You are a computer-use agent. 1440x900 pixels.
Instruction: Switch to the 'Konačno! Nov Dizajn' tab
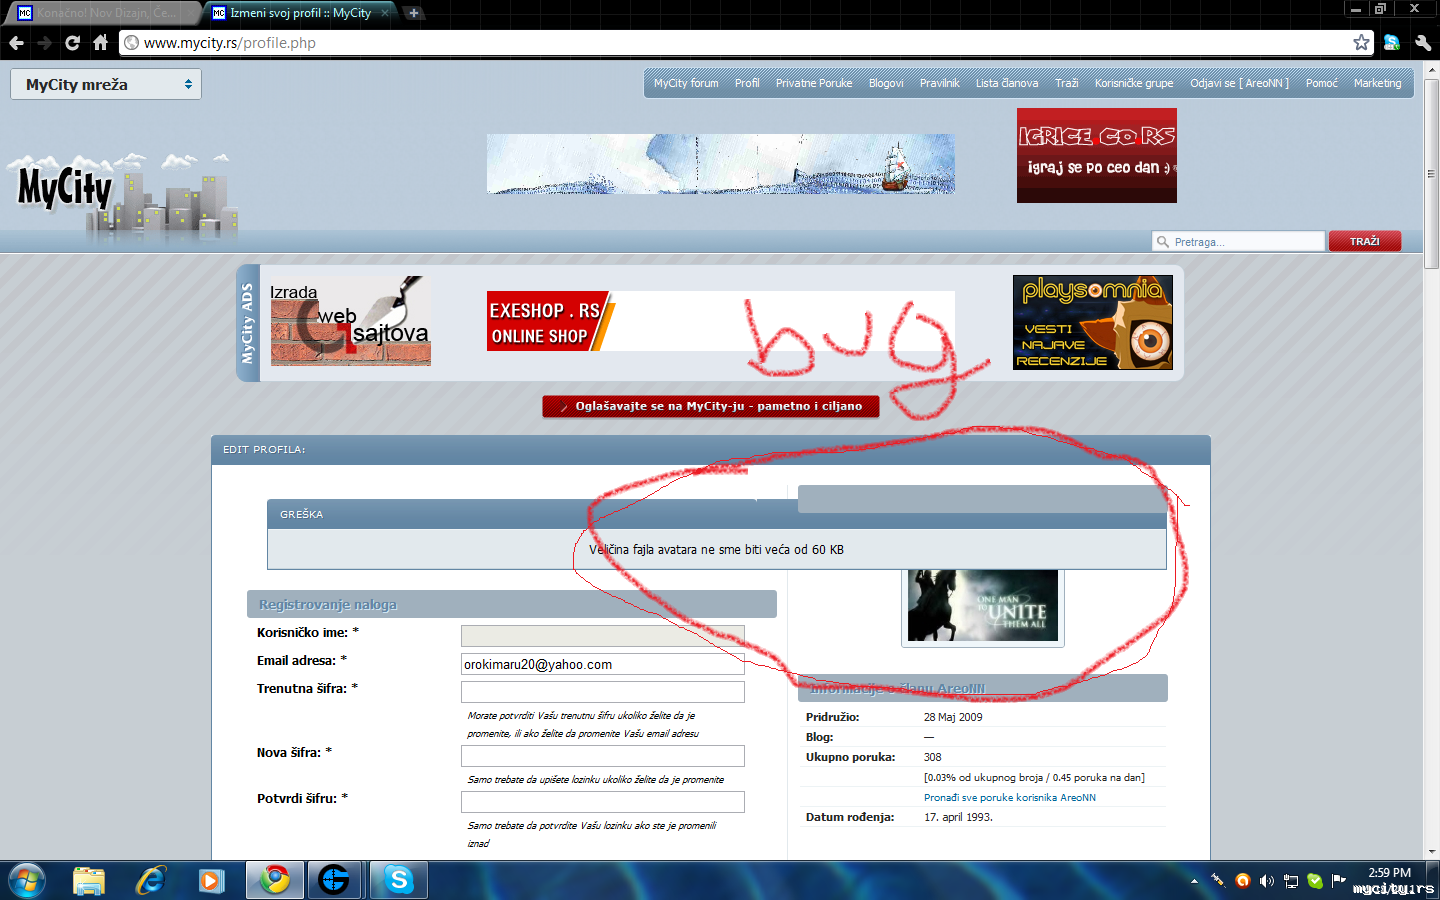click(104, 13)
